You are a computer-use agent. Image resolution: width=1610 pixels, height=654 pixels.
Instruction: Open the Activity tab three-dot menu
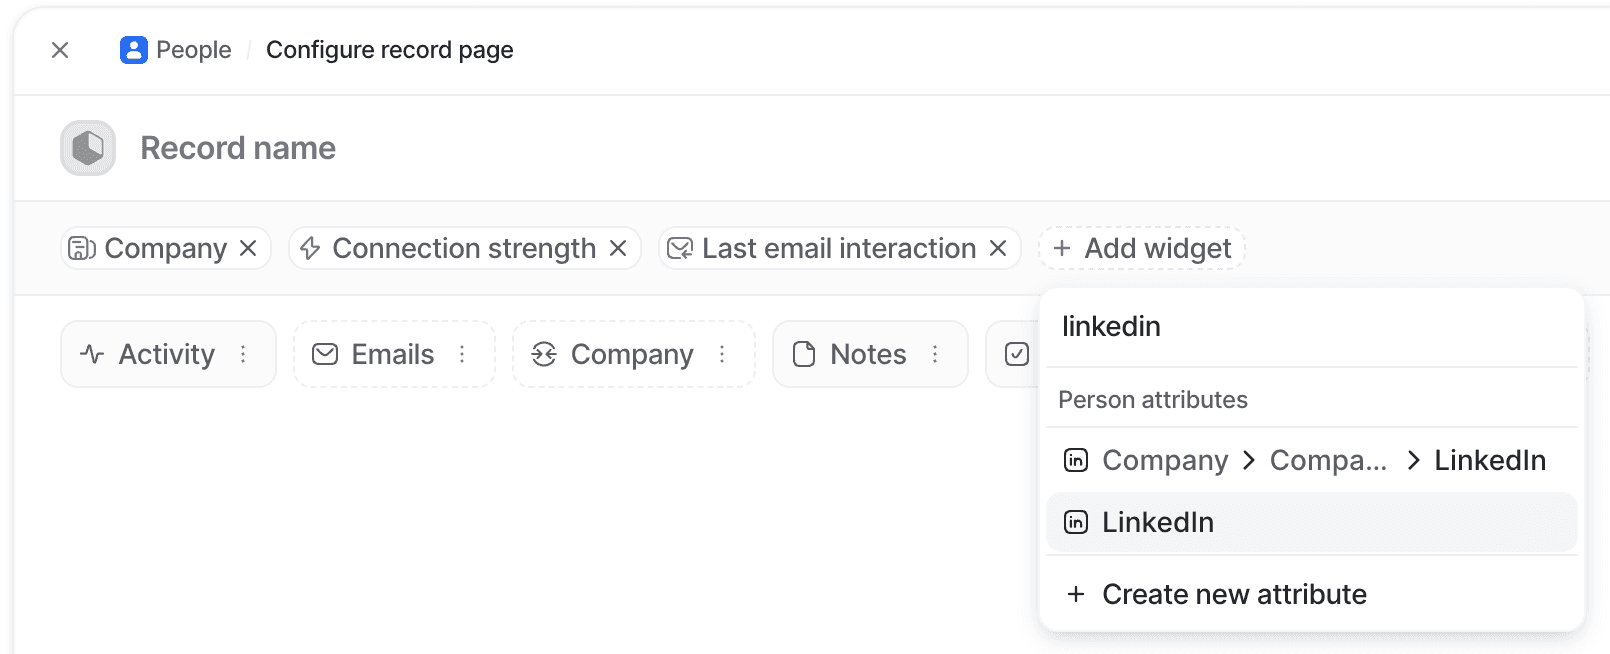[x=243, y=354]
